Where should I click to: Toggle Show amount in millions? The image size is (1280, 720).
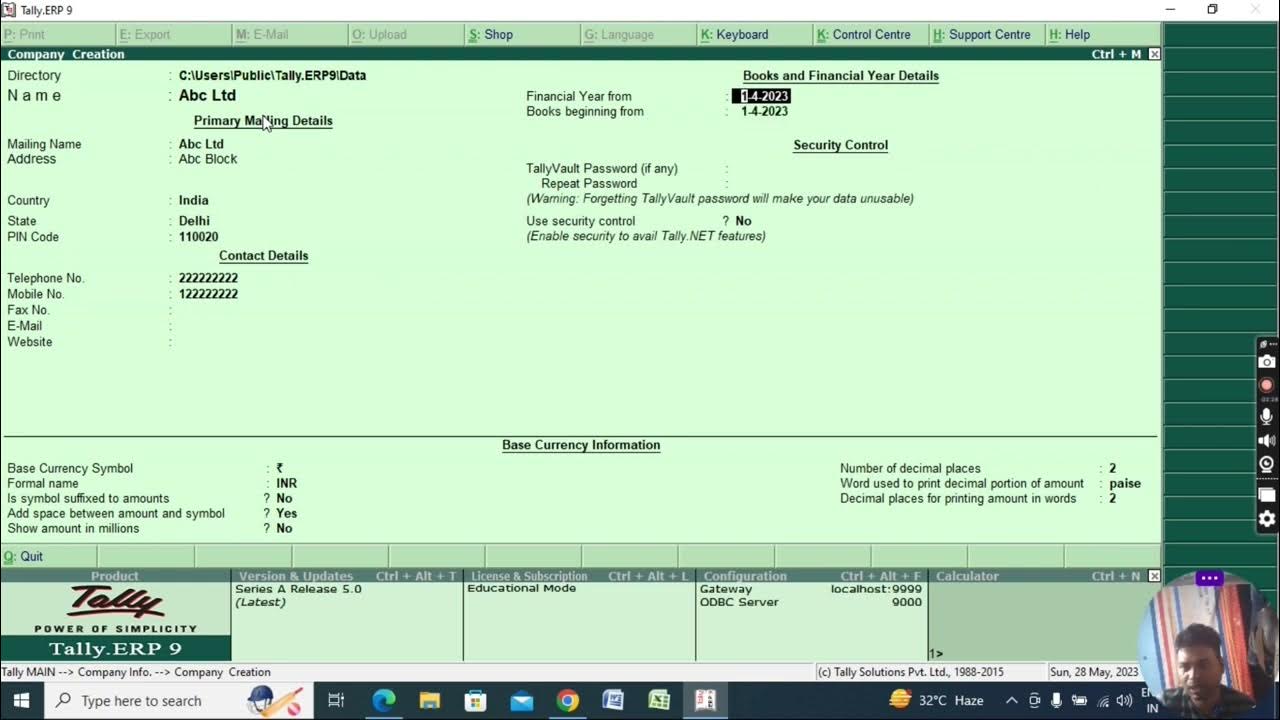(x=284, y=528)
